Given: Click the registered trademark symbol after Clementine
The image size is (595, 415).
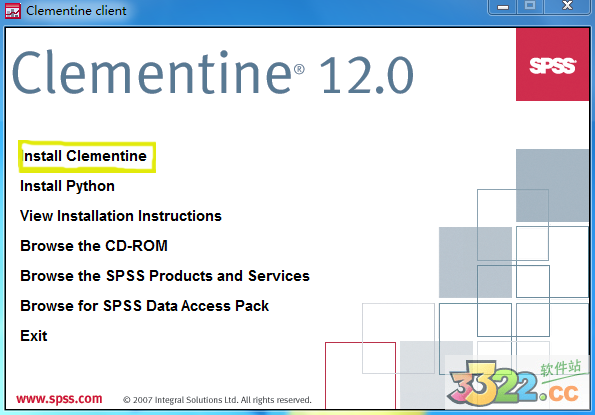Looking at the screenshot, I should [x=299, y=69].
